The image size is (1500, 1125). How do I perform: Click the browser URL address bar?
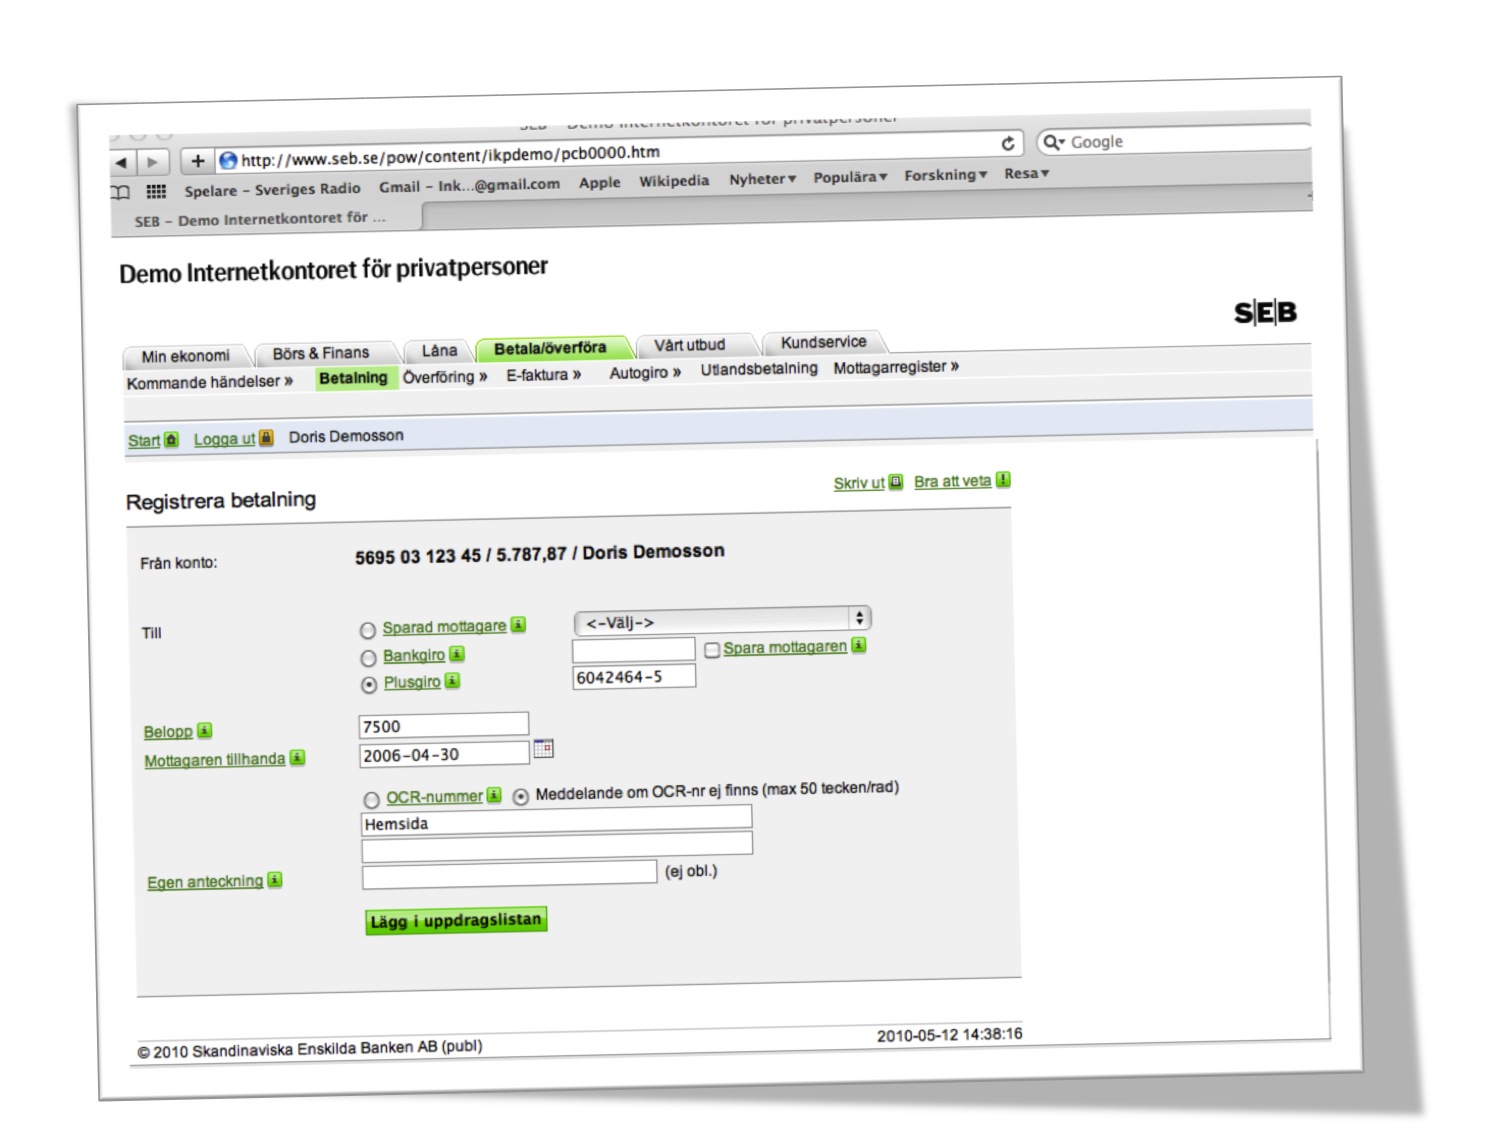click(x=620, y=152)
